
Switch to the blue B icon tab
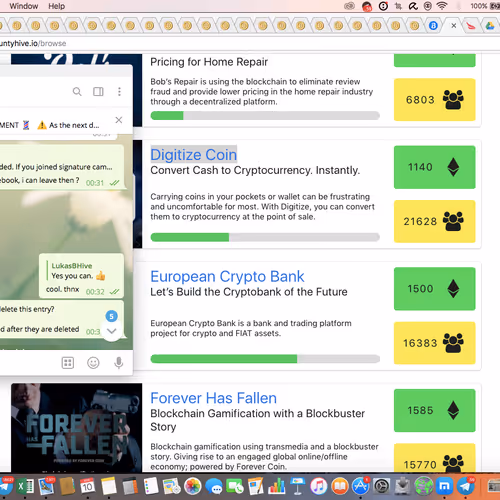pos(433,25)
